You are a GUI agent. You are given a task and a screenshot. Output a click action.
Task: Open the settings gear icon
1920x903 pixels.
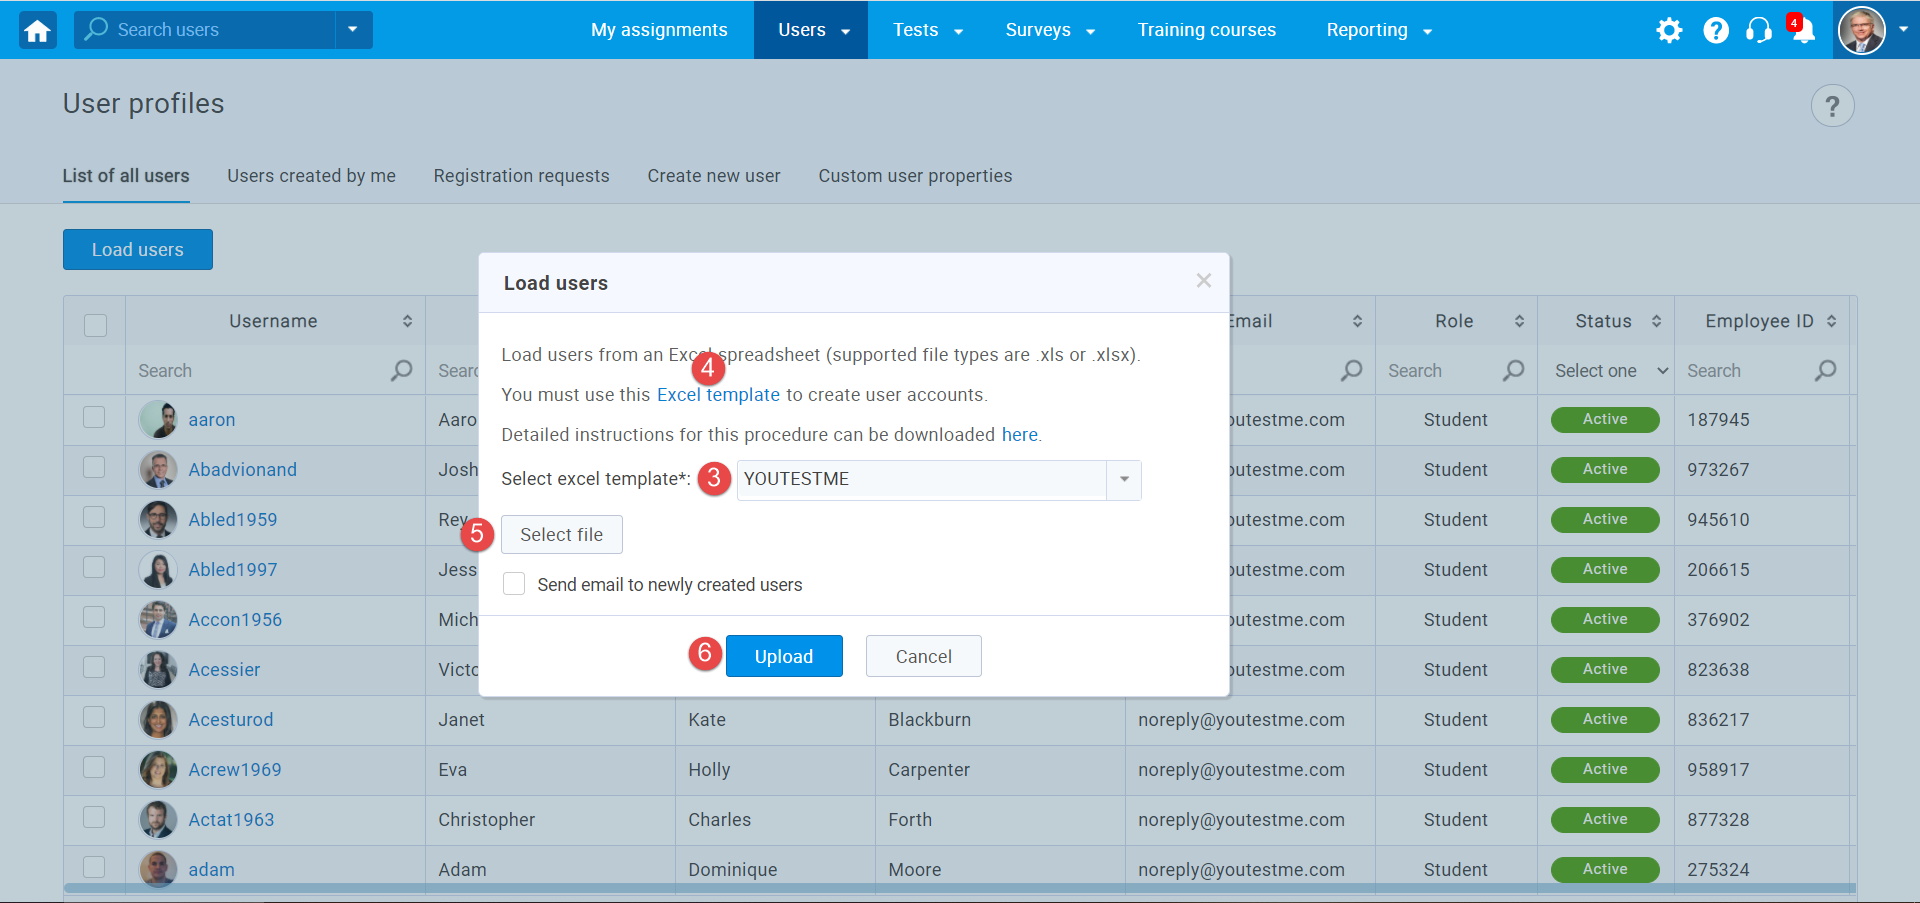coord(1668,31)
